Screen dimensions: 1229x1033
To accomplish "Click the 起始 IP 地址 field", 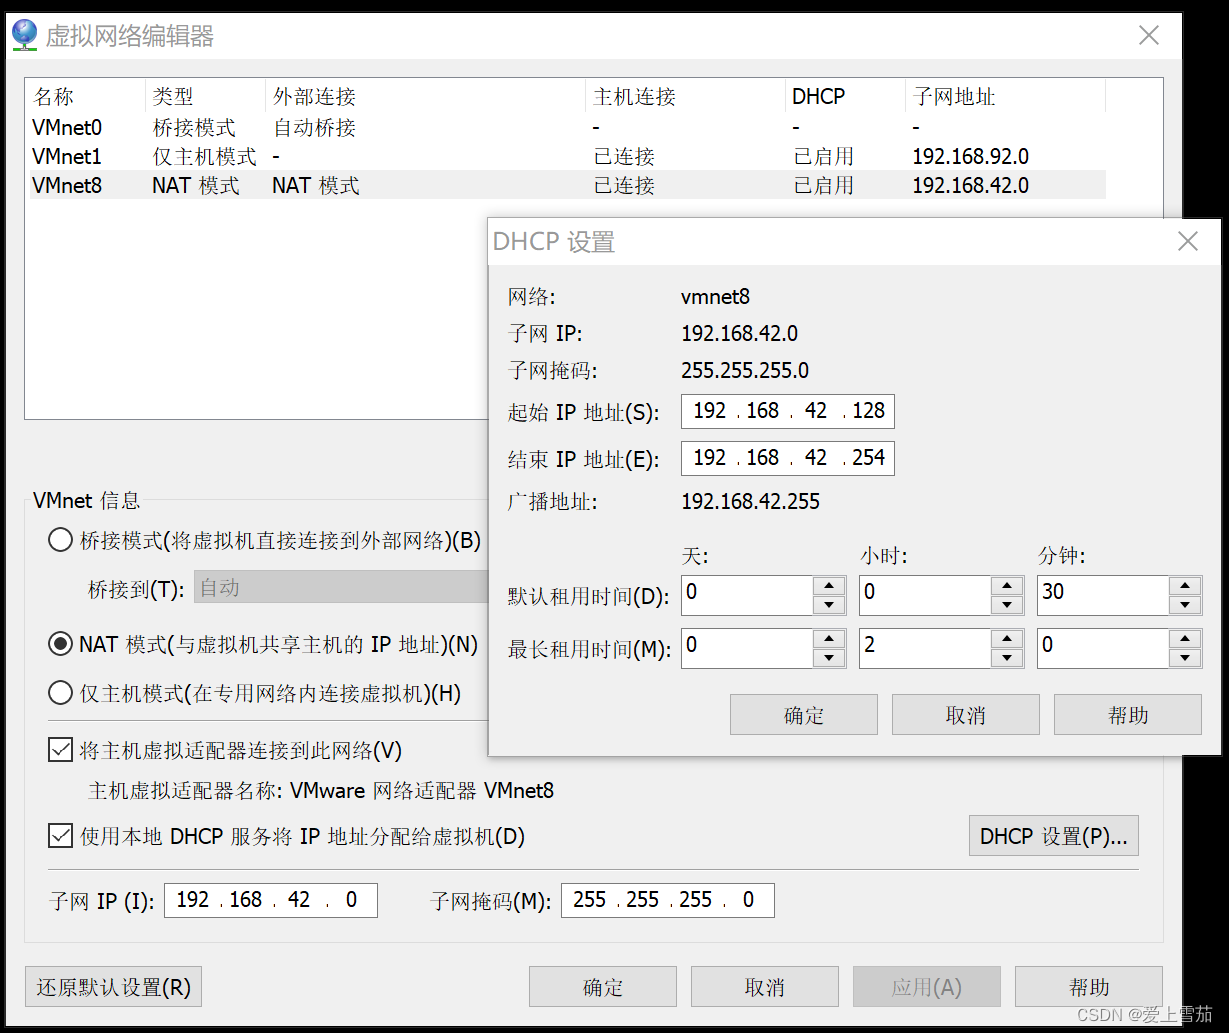I will (788, 411).
